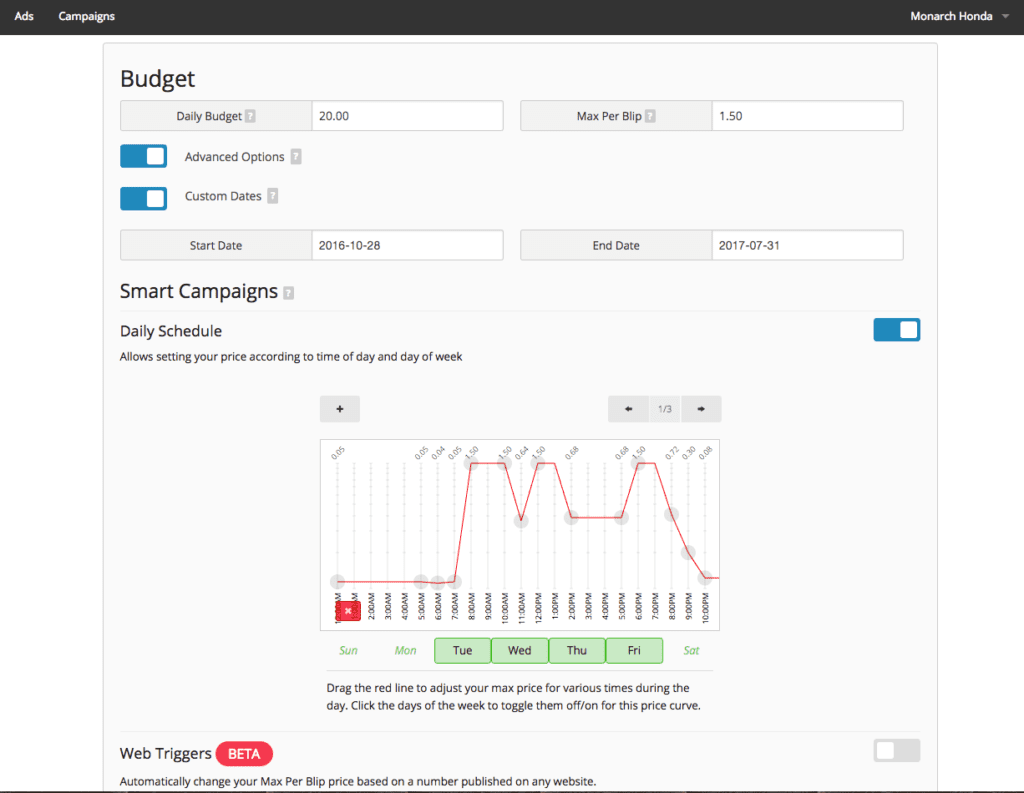
Task: Enable Sat for this price curve
Action: (x=691, y=650)
